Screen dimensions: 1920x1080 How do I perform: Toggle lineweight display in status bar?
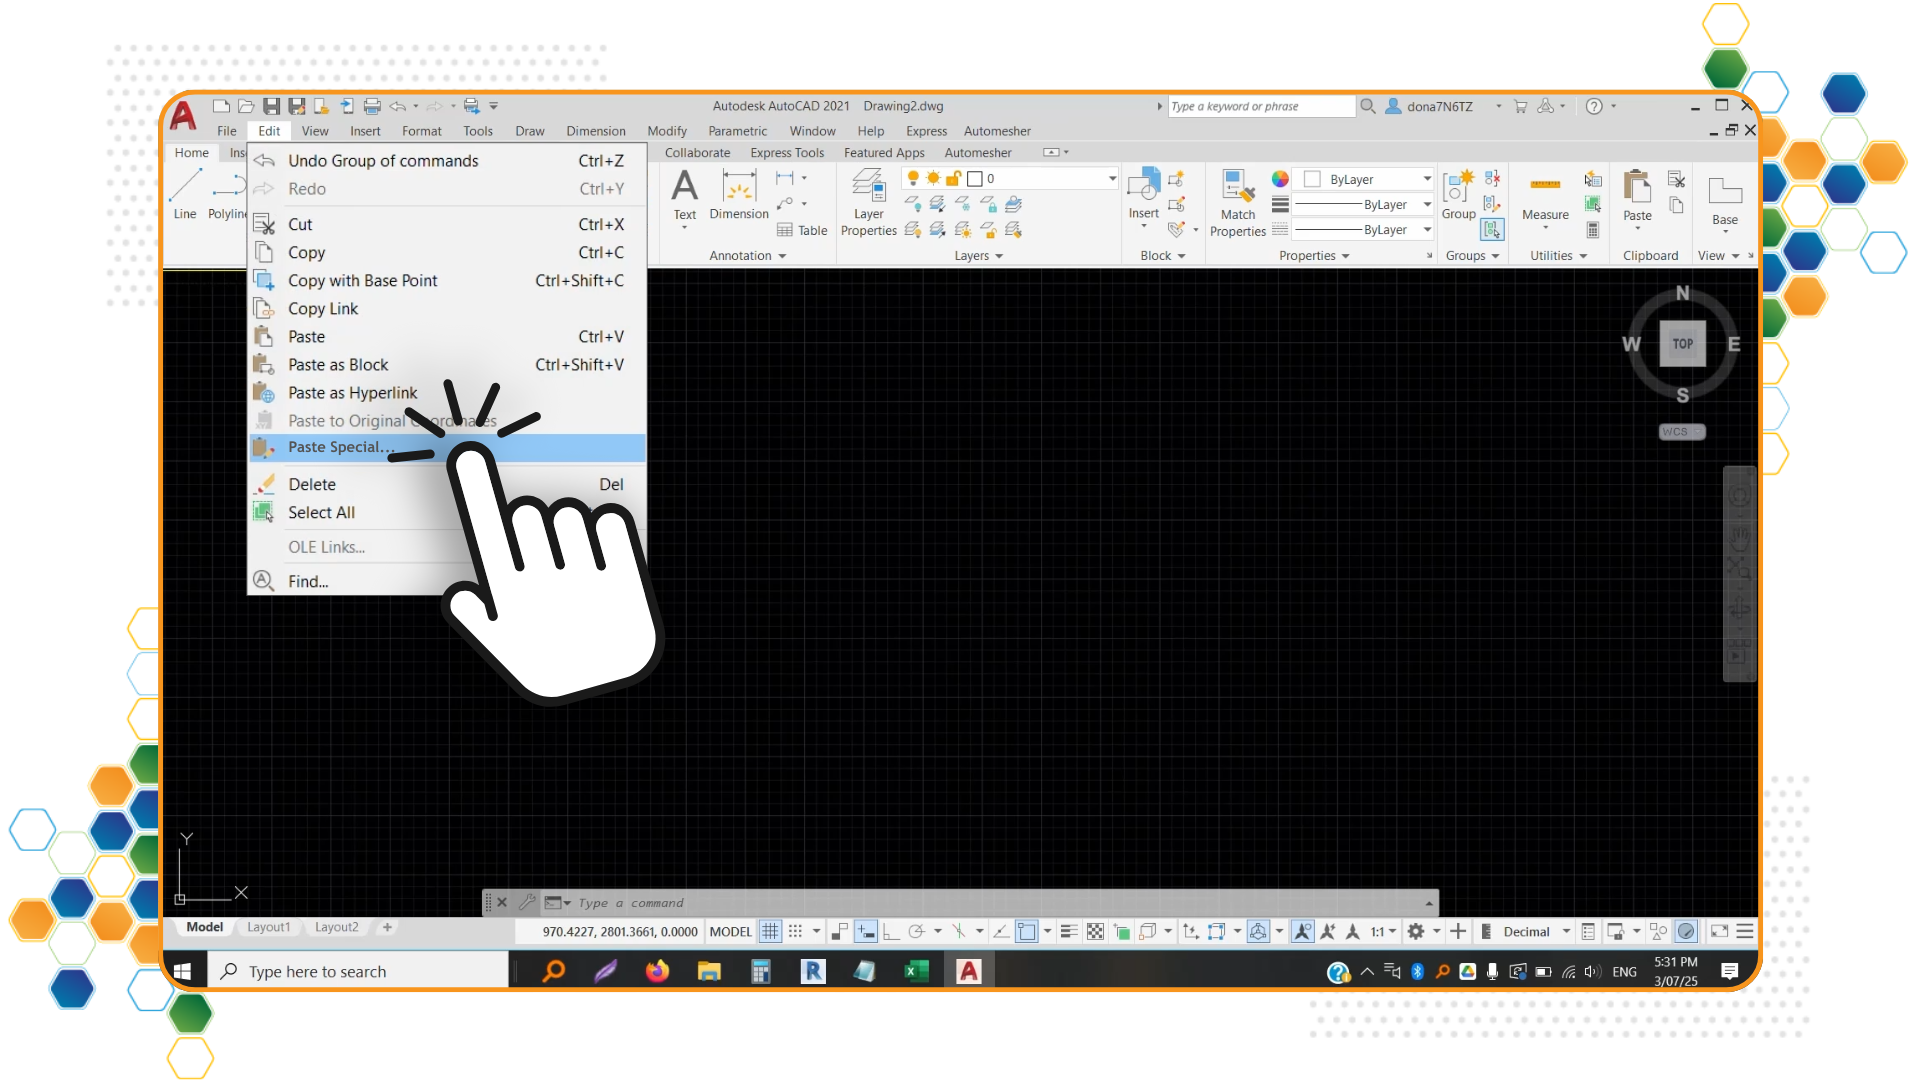tap(1069, 931)
